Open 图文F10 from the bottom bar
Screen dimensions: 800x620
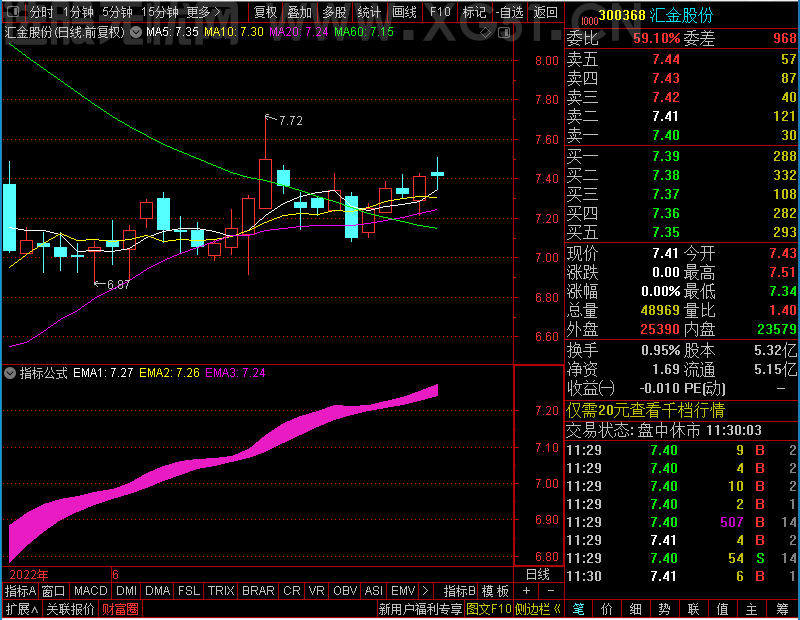[x=489, y=609]
